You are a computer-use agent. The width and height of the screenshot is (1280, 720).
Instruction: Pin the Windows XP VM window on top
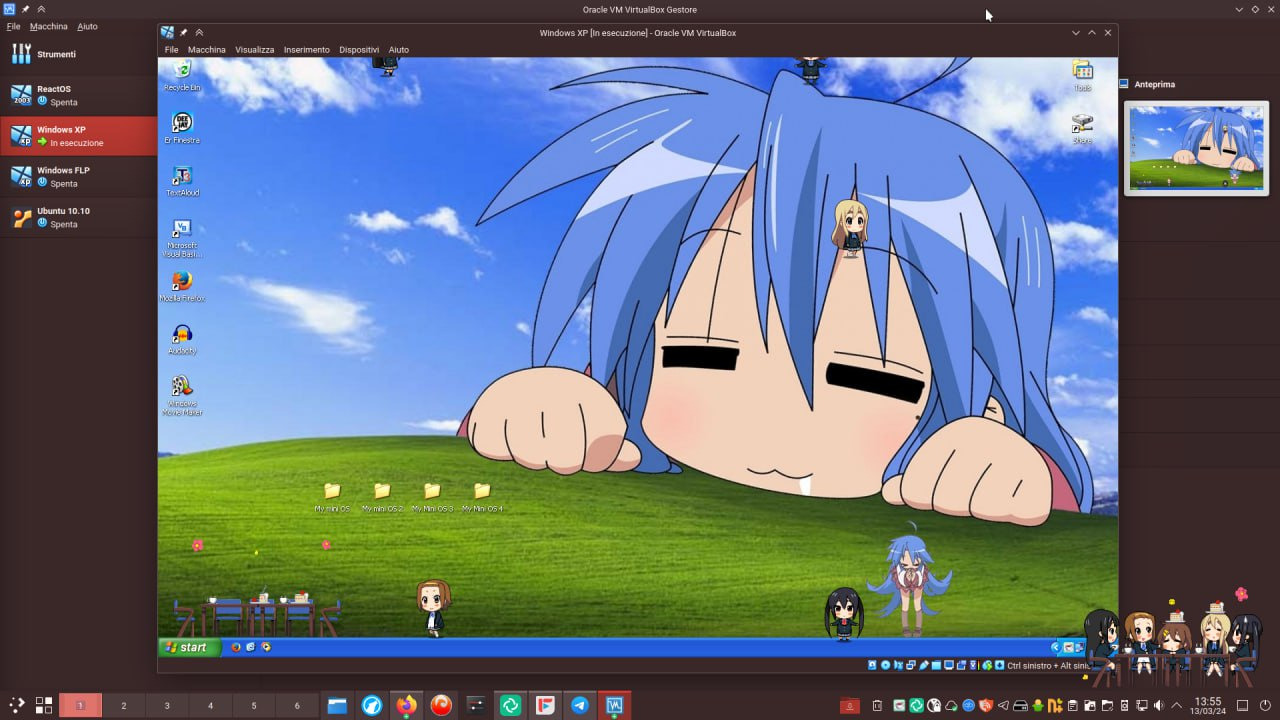tap(184, 33)
